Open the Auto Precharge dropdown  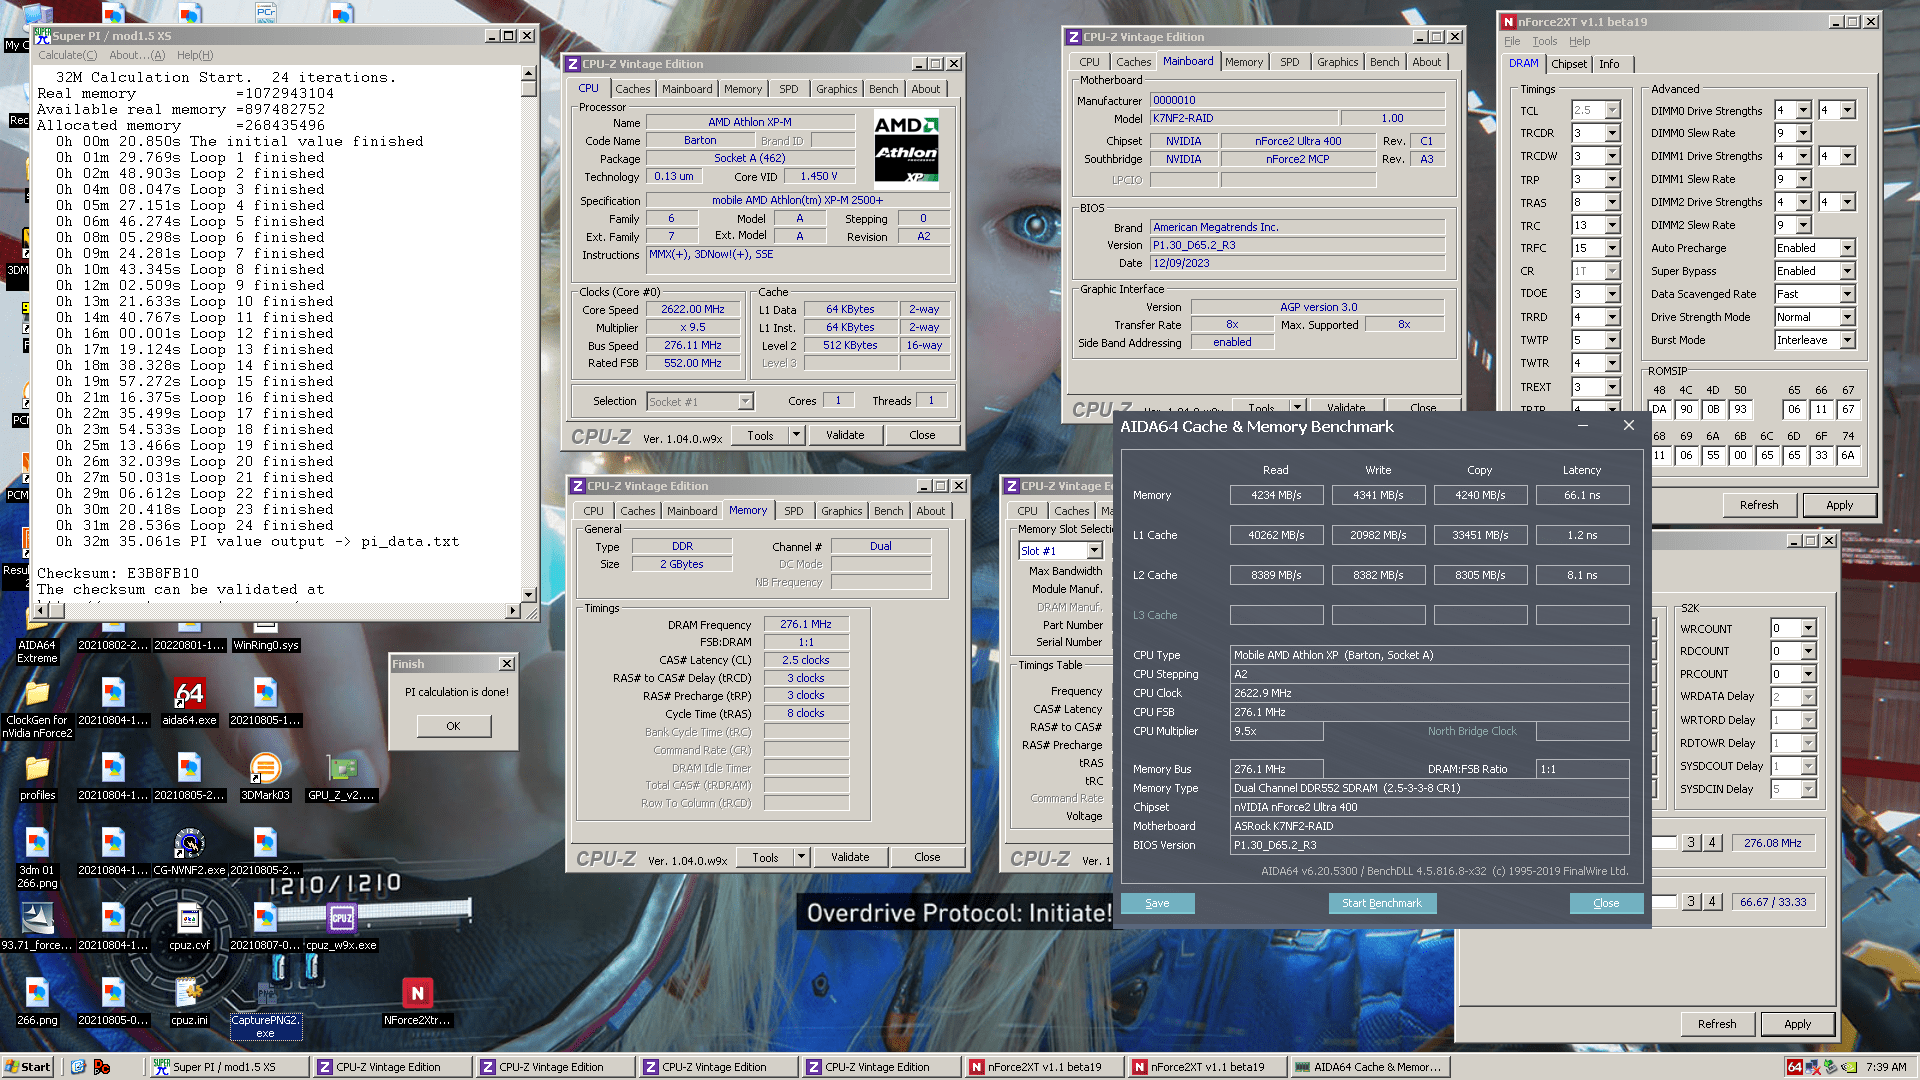coord(1847,248)
